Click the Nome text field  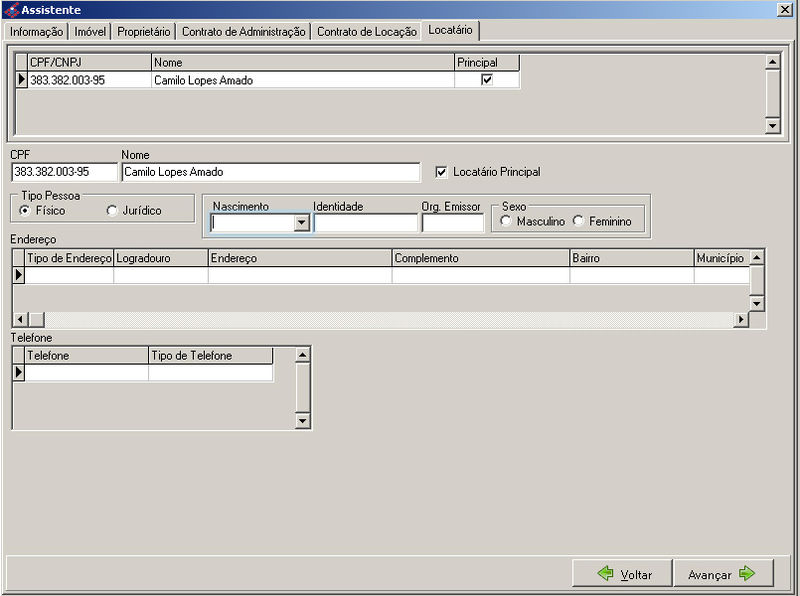[x=270, y=172]
